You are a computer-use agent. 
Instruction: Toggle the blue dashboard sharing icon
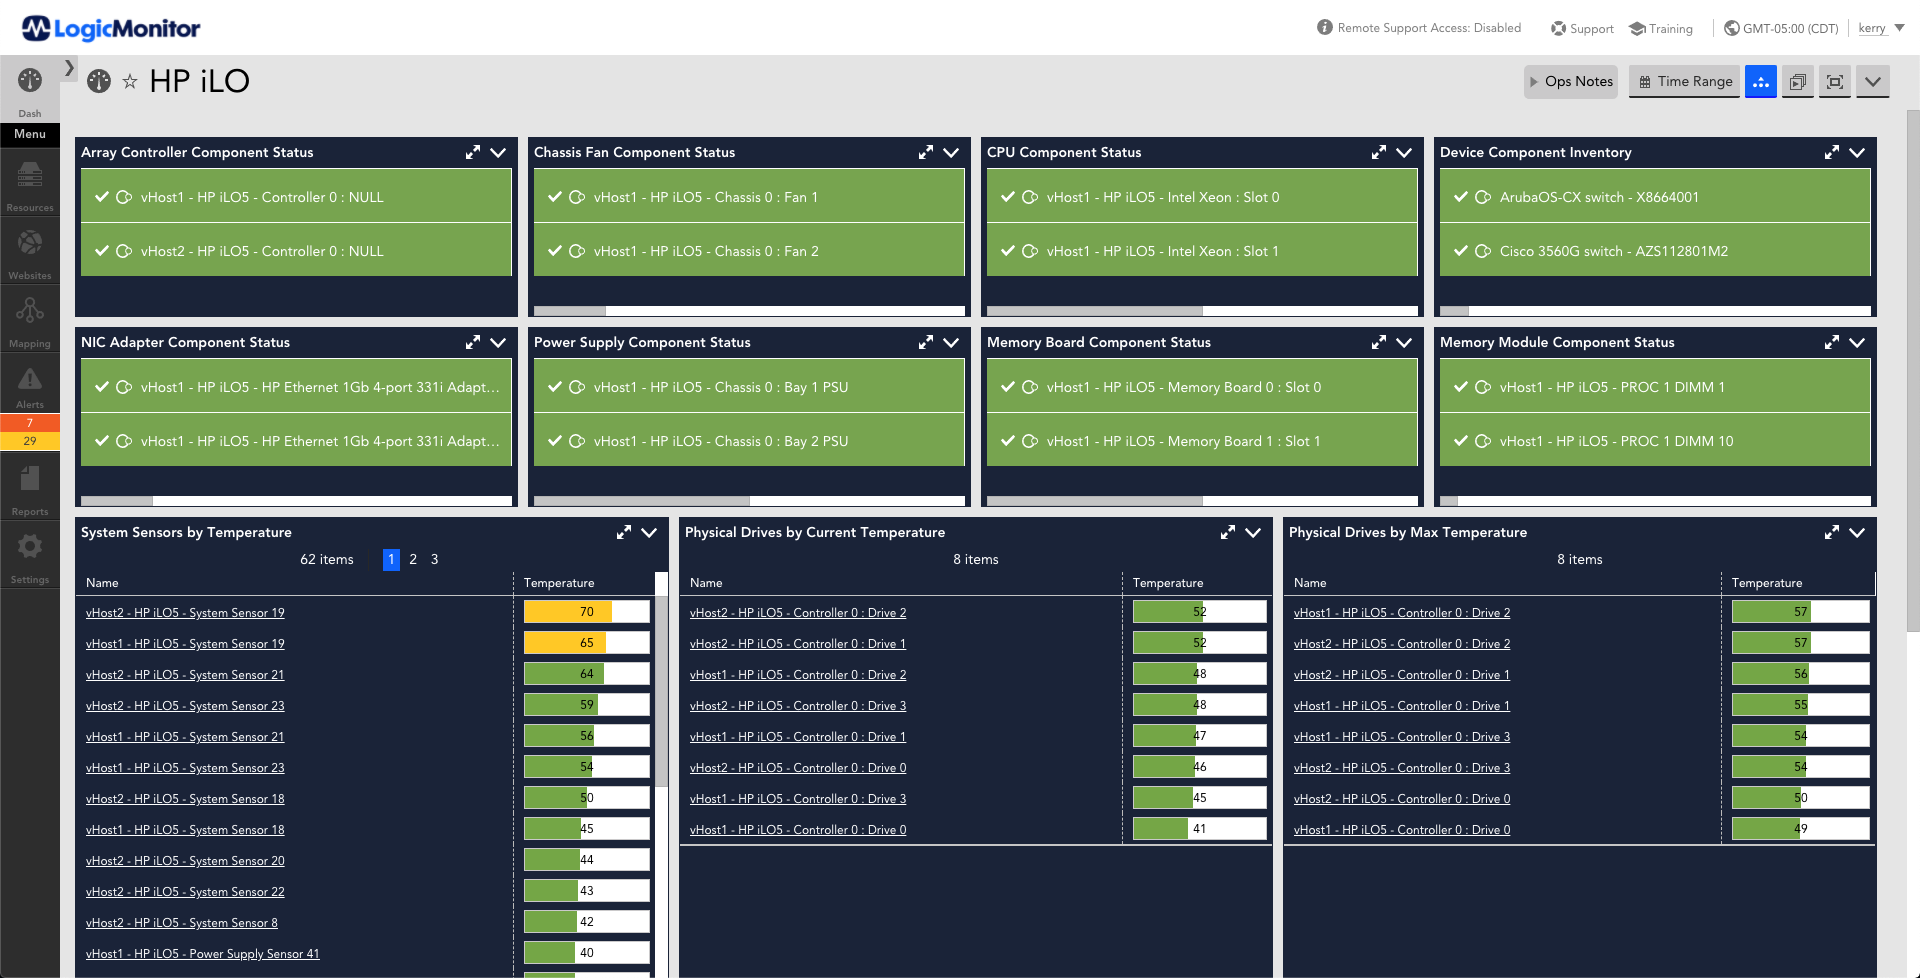[x=1760, y=81]
